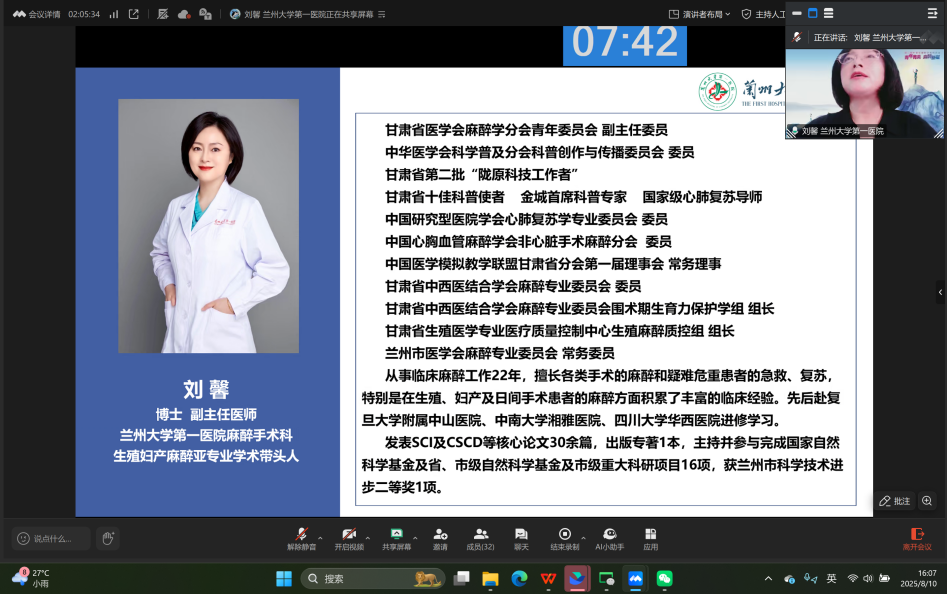Image resolution: width=947 pixels, height=594 pixels.
Task: Expand recording options next to 结束录制
Action: (x=583, y=537)
